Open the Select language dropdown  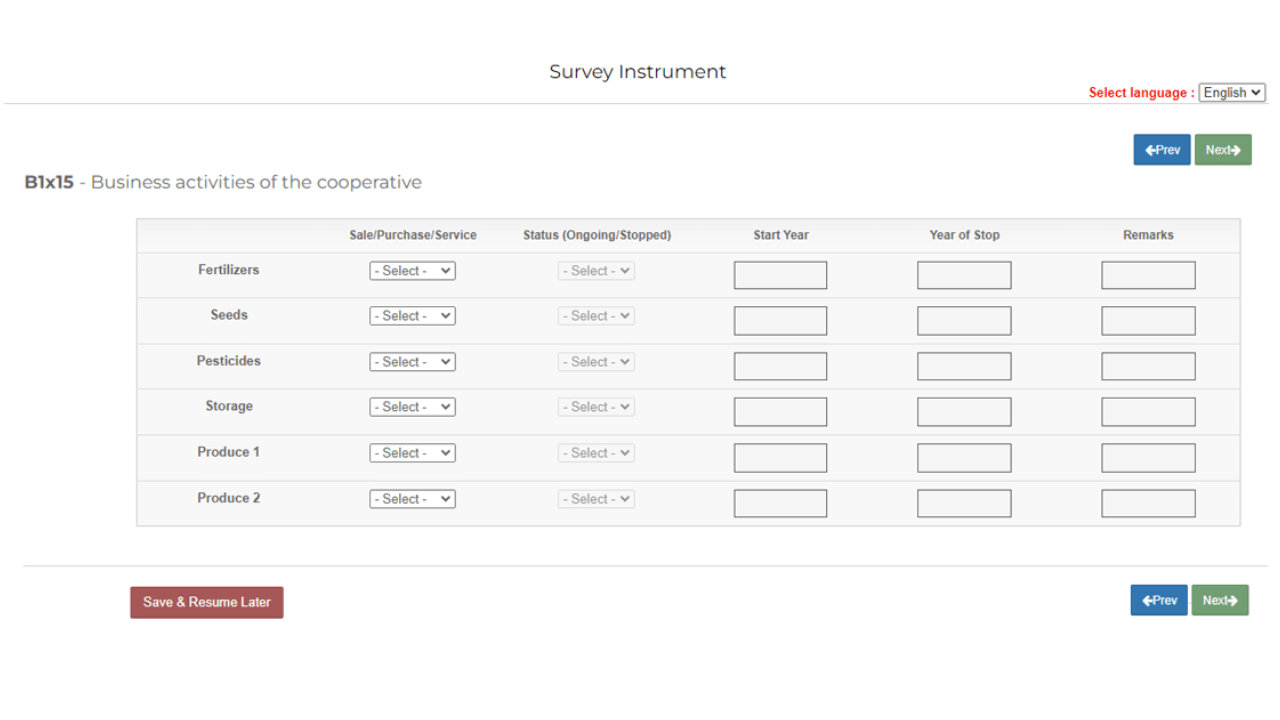1232,93
